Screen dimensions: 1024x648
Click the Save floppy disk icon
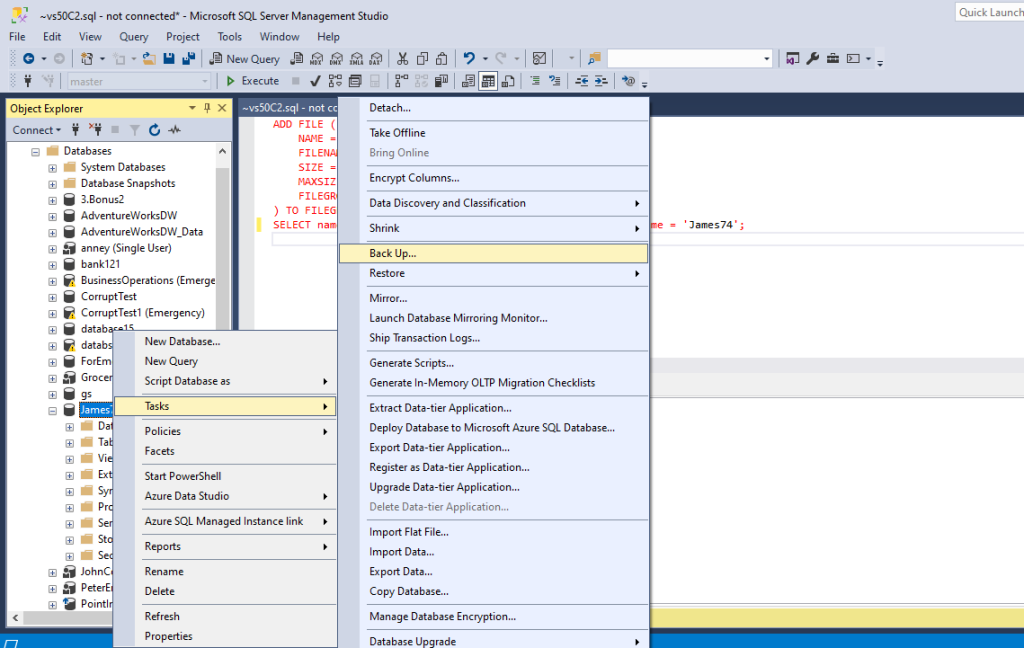(169, 59)
